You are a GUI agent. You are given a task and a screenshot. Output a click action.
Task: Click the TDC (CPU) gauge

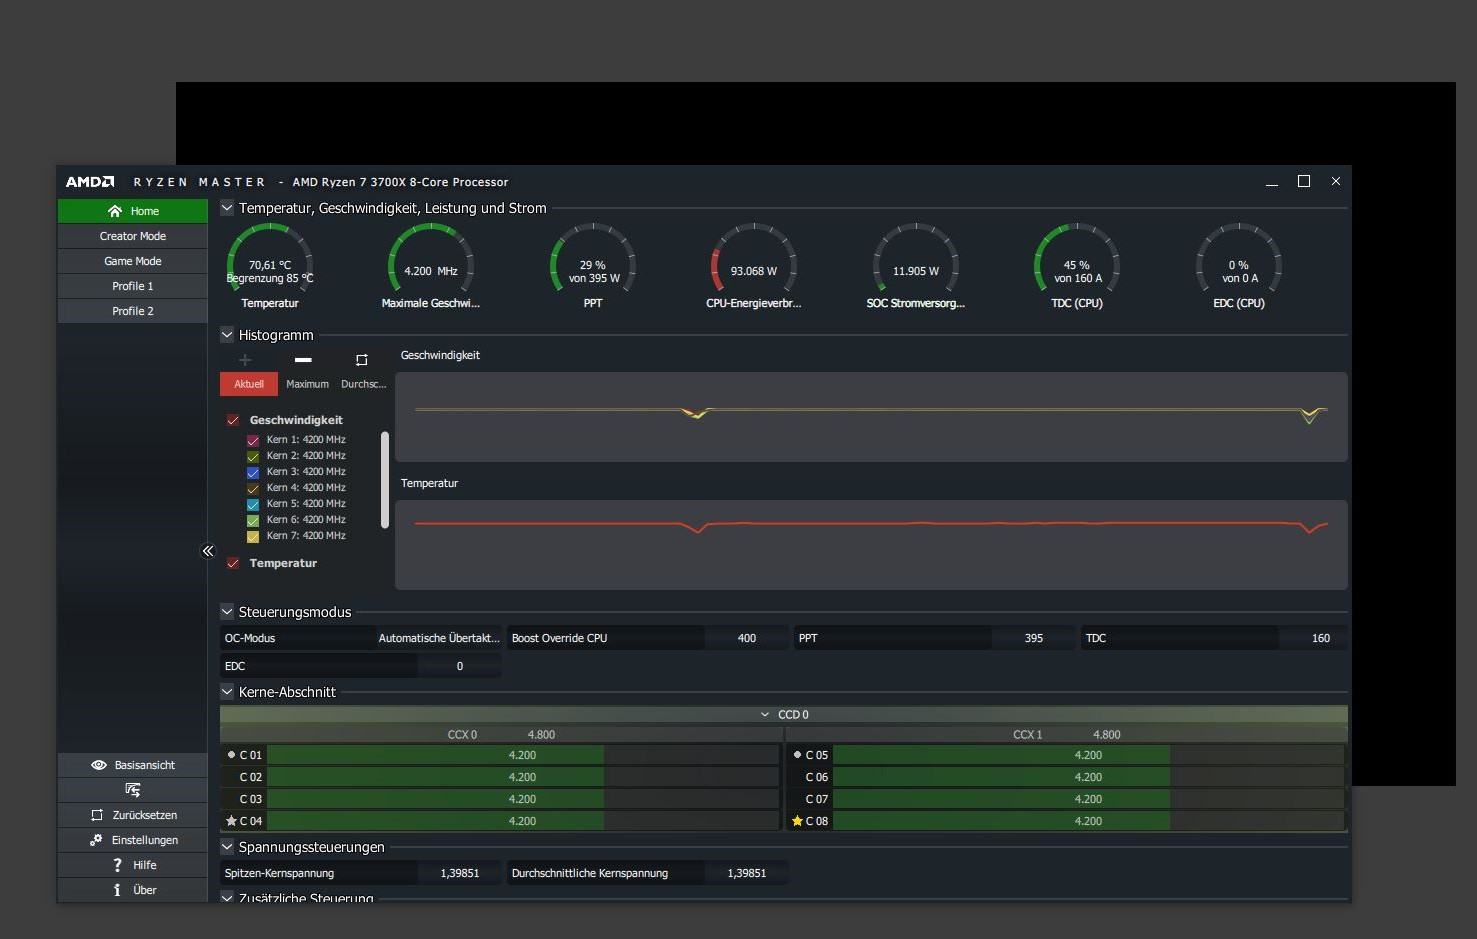(x=1077, y=261)
